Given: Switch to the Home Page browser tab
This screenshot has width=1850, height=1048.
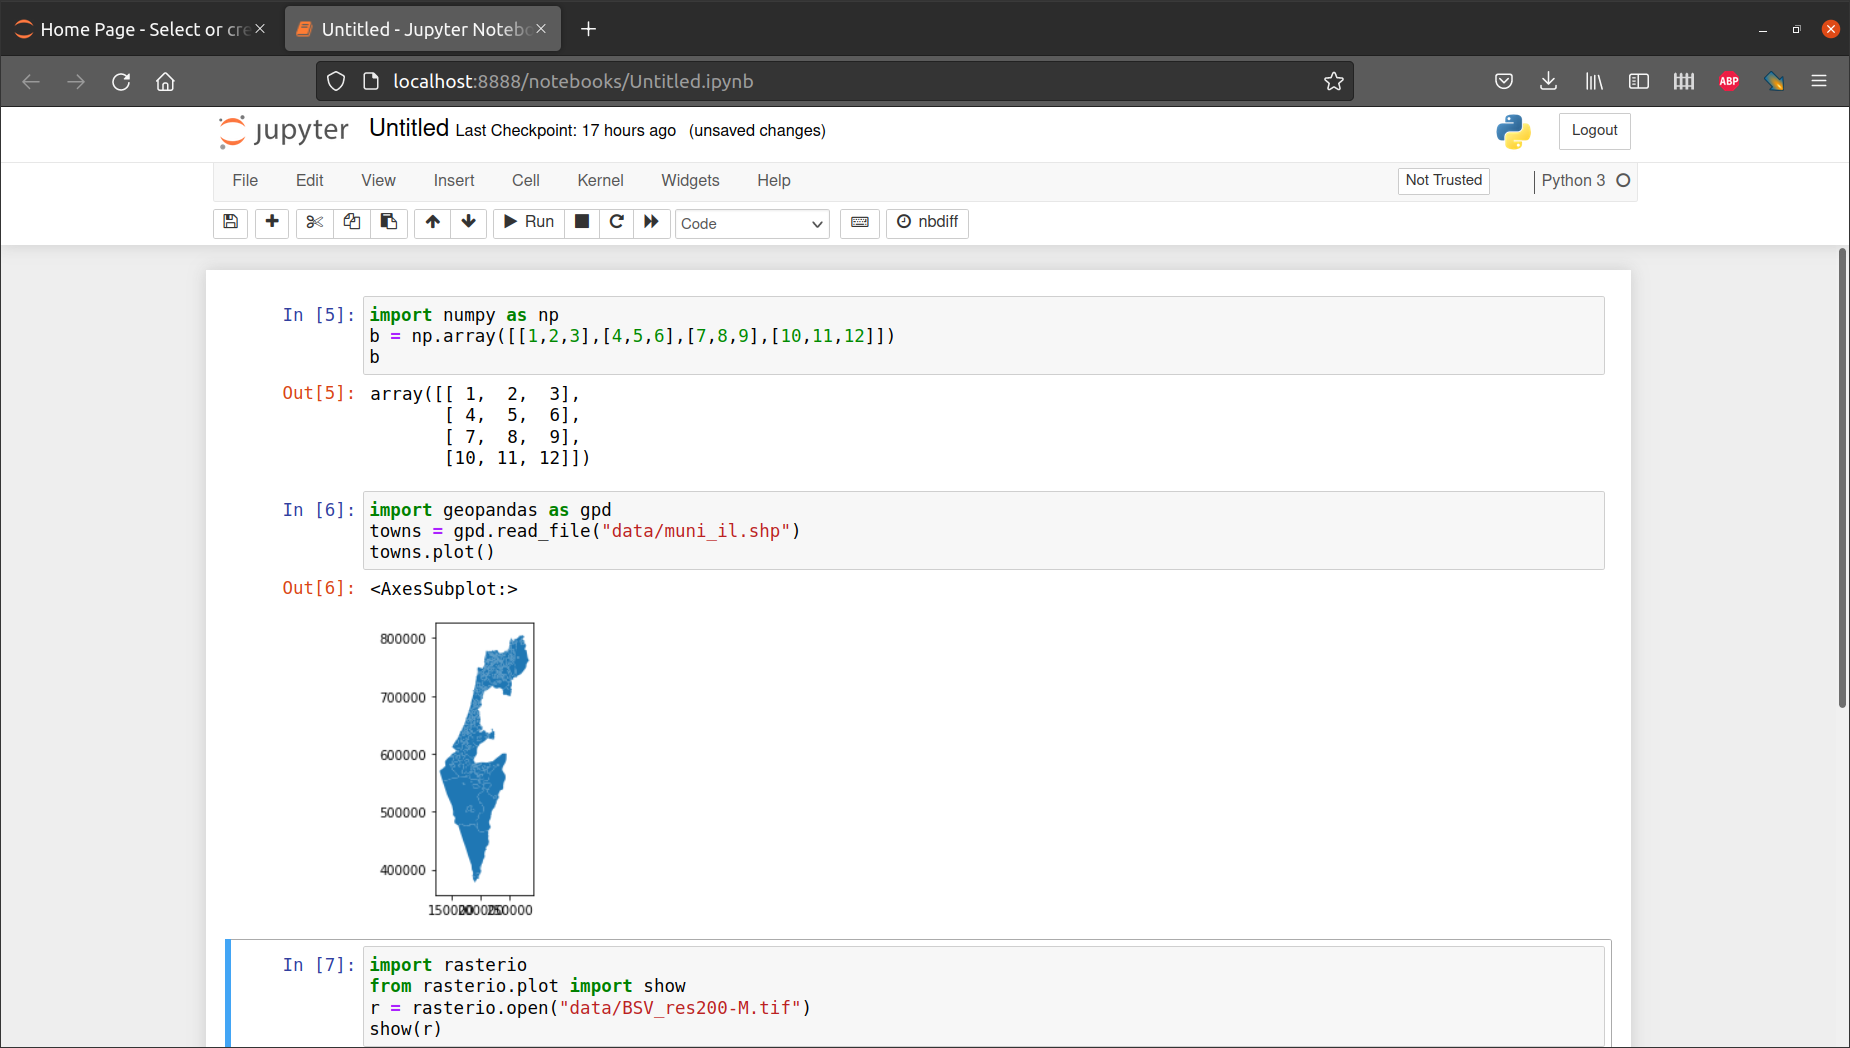Looking at the screenshot, I should [x=140, y=28].
